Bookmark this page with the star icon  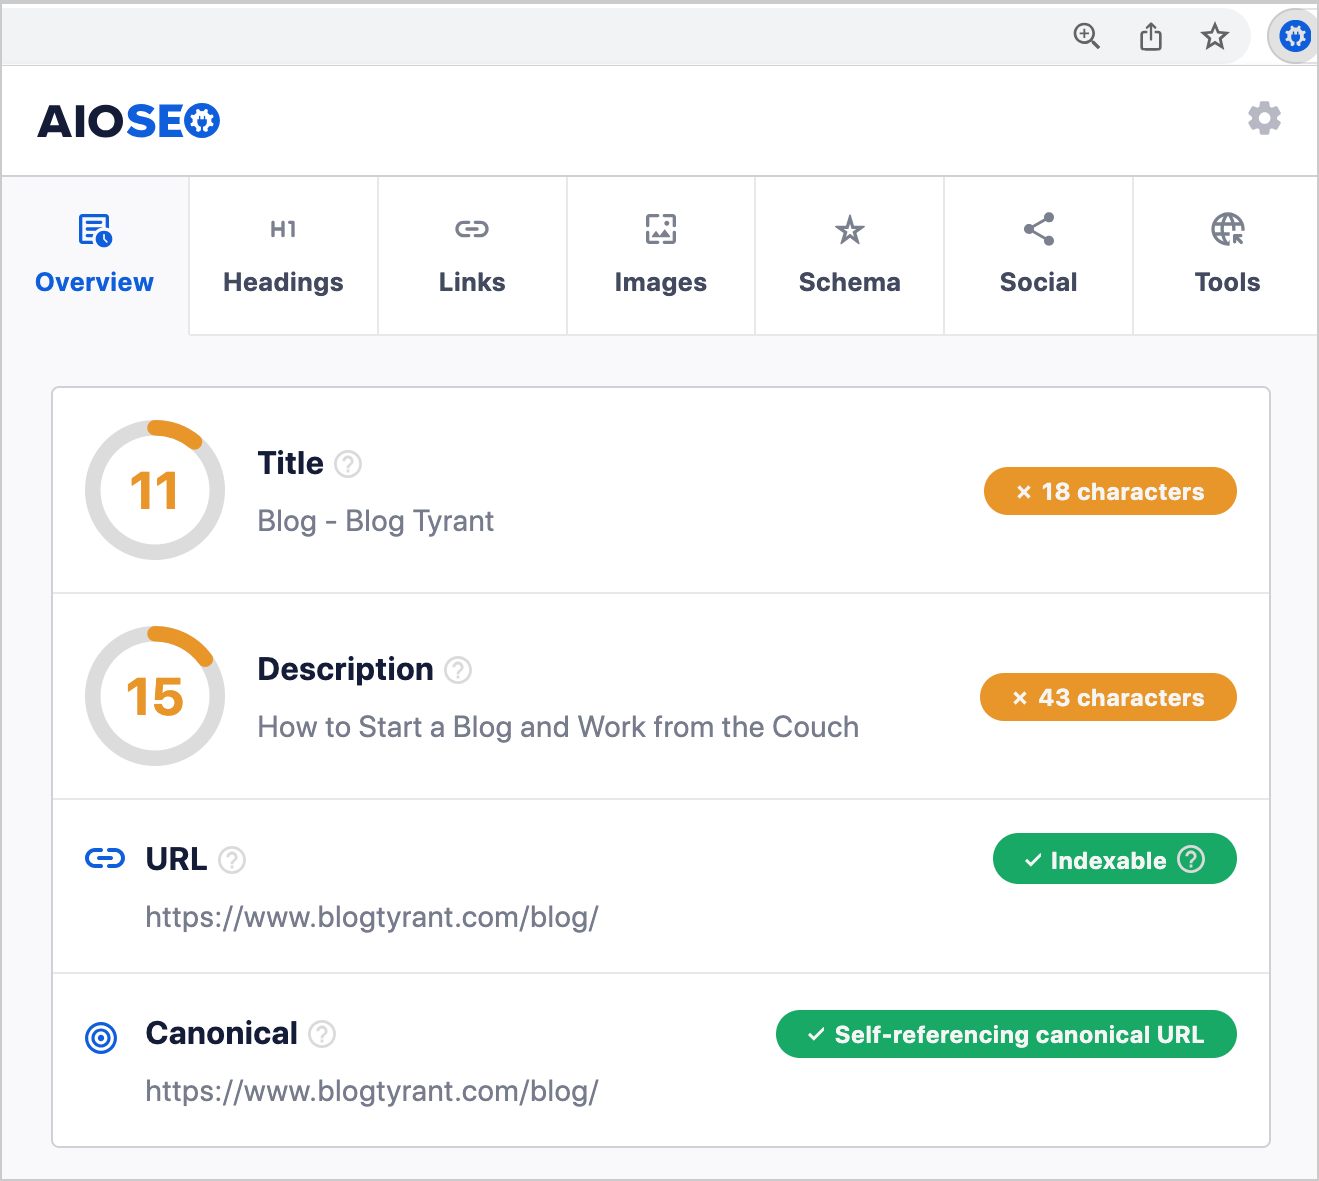click(1214, 37)
